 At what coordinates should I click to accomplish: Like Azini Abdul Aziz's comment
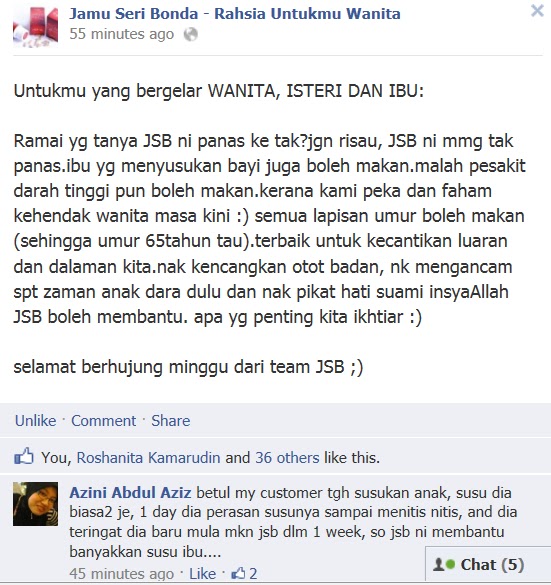pos(203,573)
